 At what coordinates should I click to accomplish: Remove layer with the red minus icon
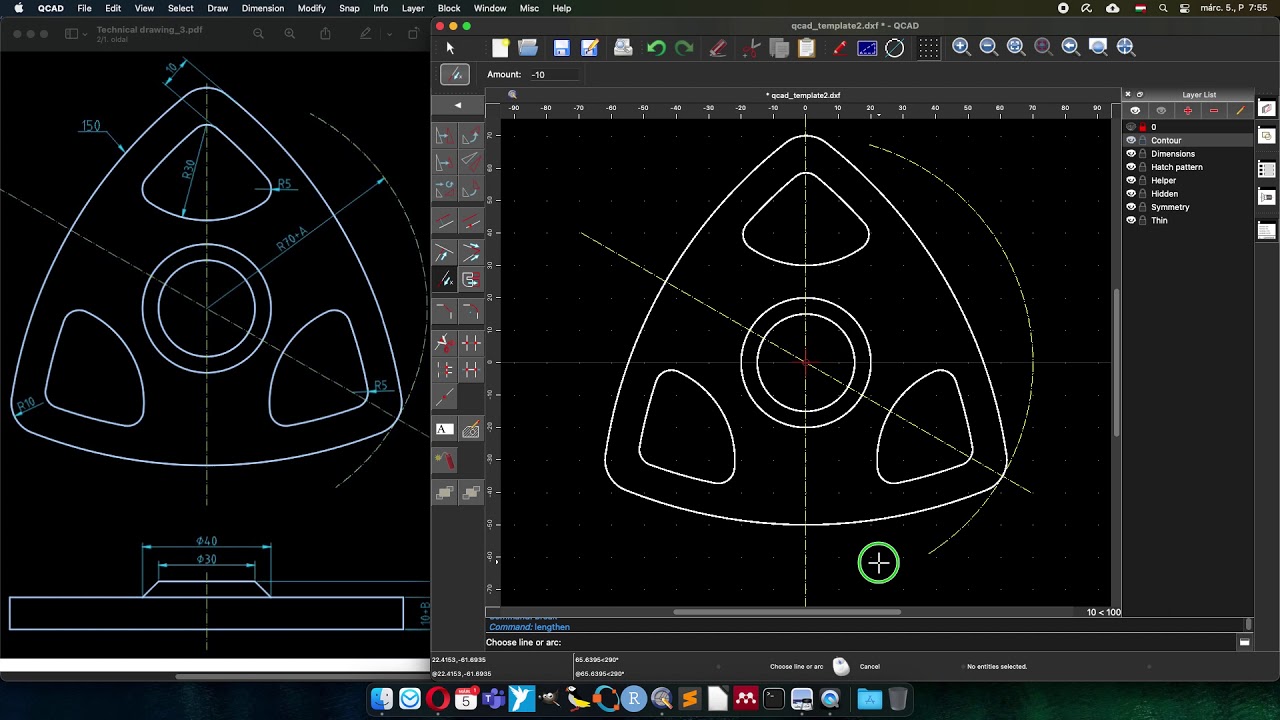click(1214, 110)
